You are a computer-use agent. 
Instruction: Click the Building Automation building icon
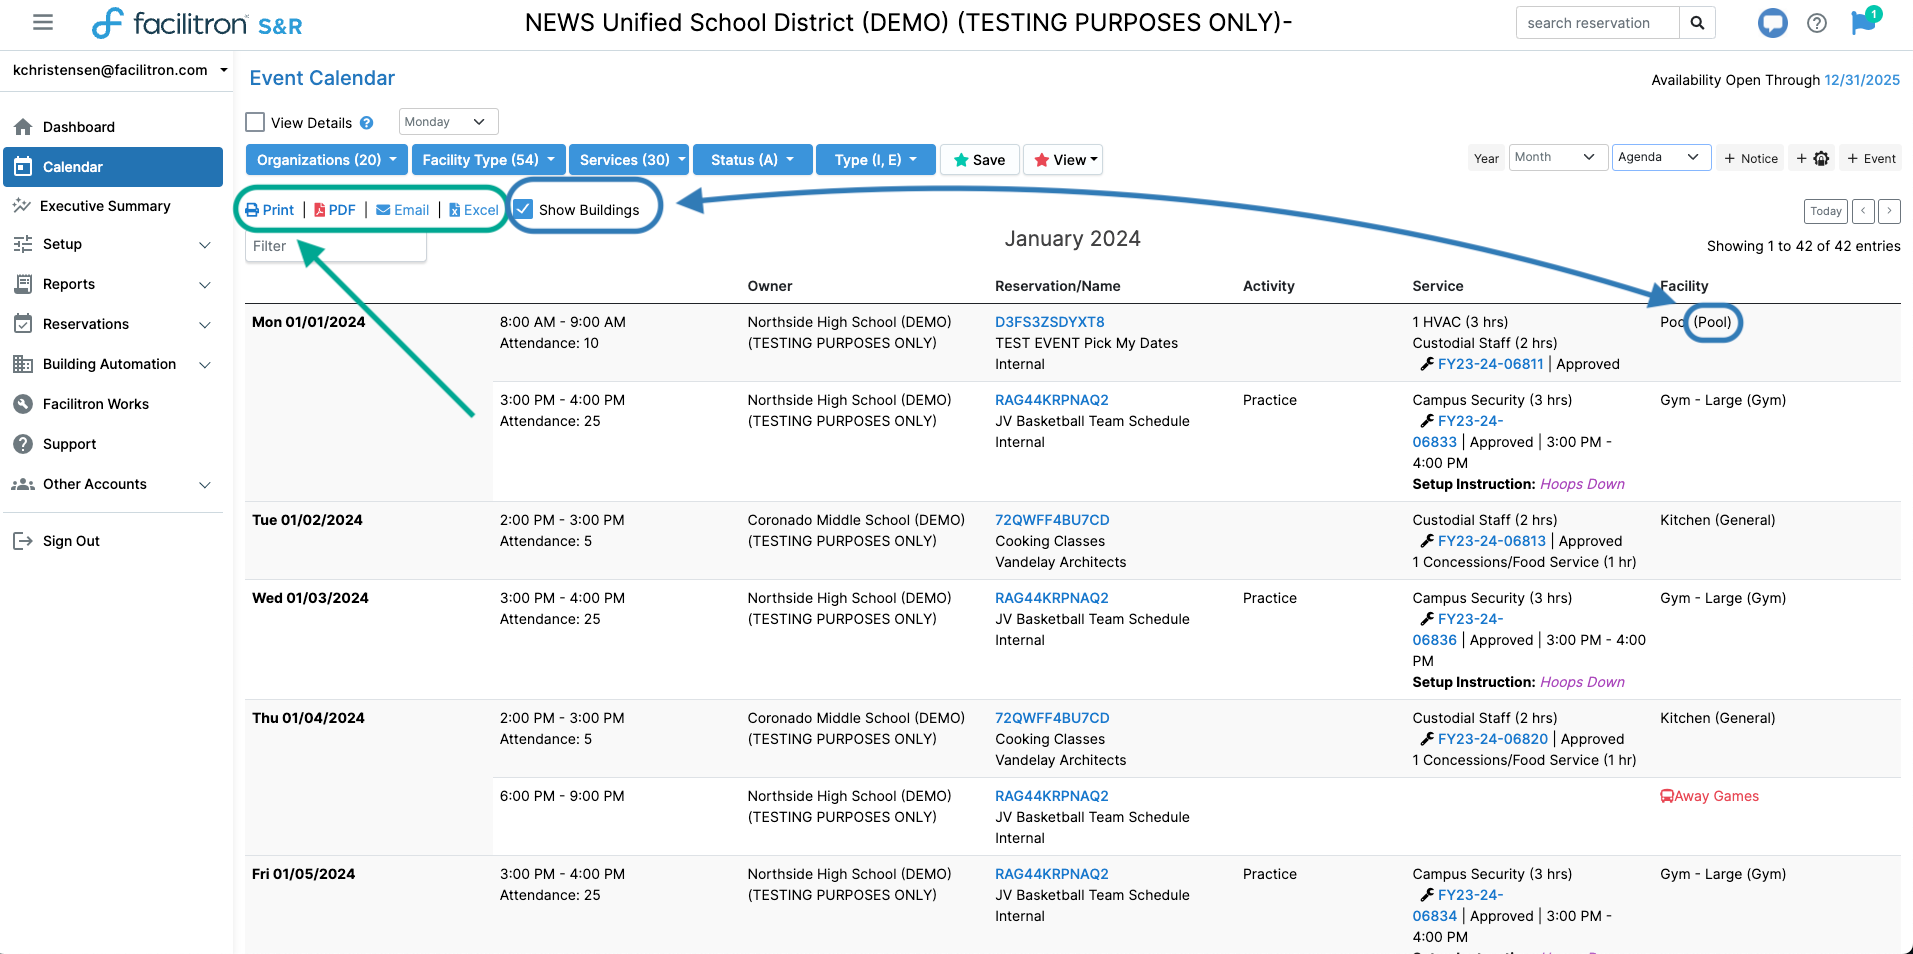(23, 364)
